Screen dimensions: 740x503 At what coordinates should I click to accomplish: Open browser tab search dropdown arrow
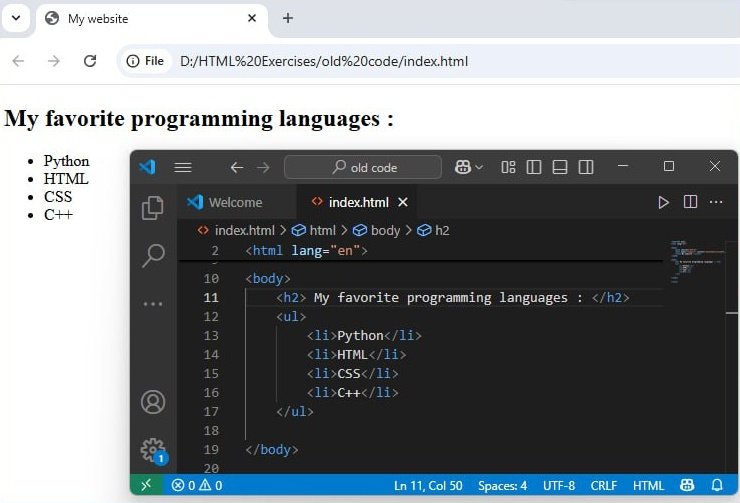click(16, 18)
